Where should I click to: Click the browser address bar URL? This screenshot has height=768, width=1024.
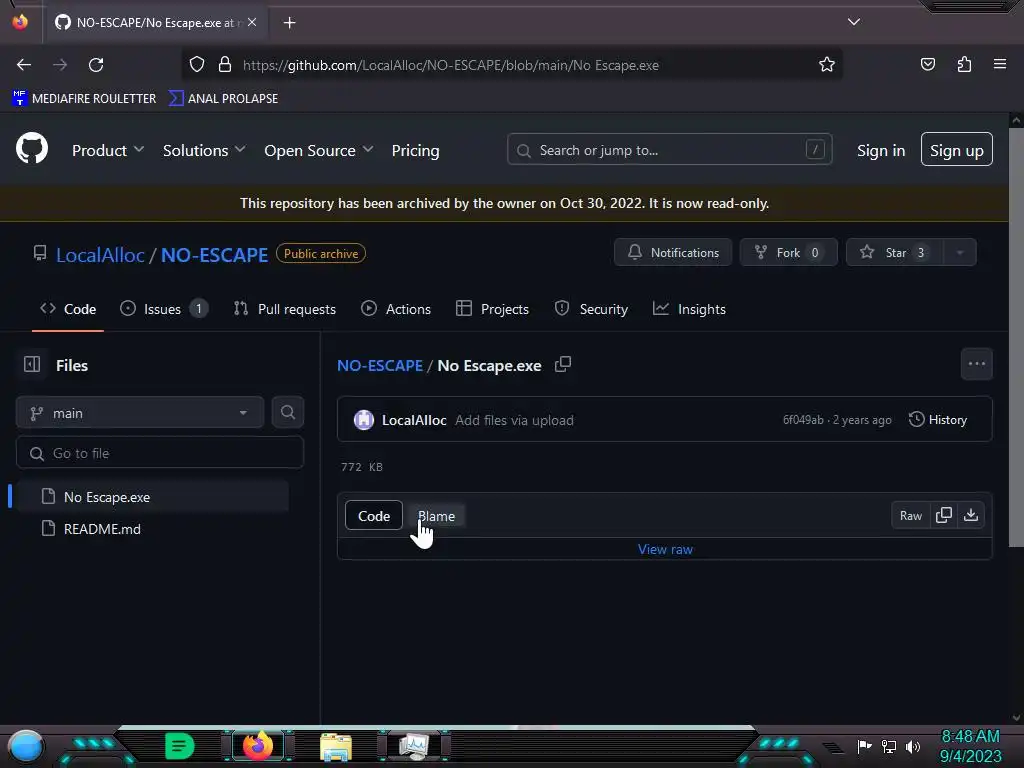[x=451, y=65]
